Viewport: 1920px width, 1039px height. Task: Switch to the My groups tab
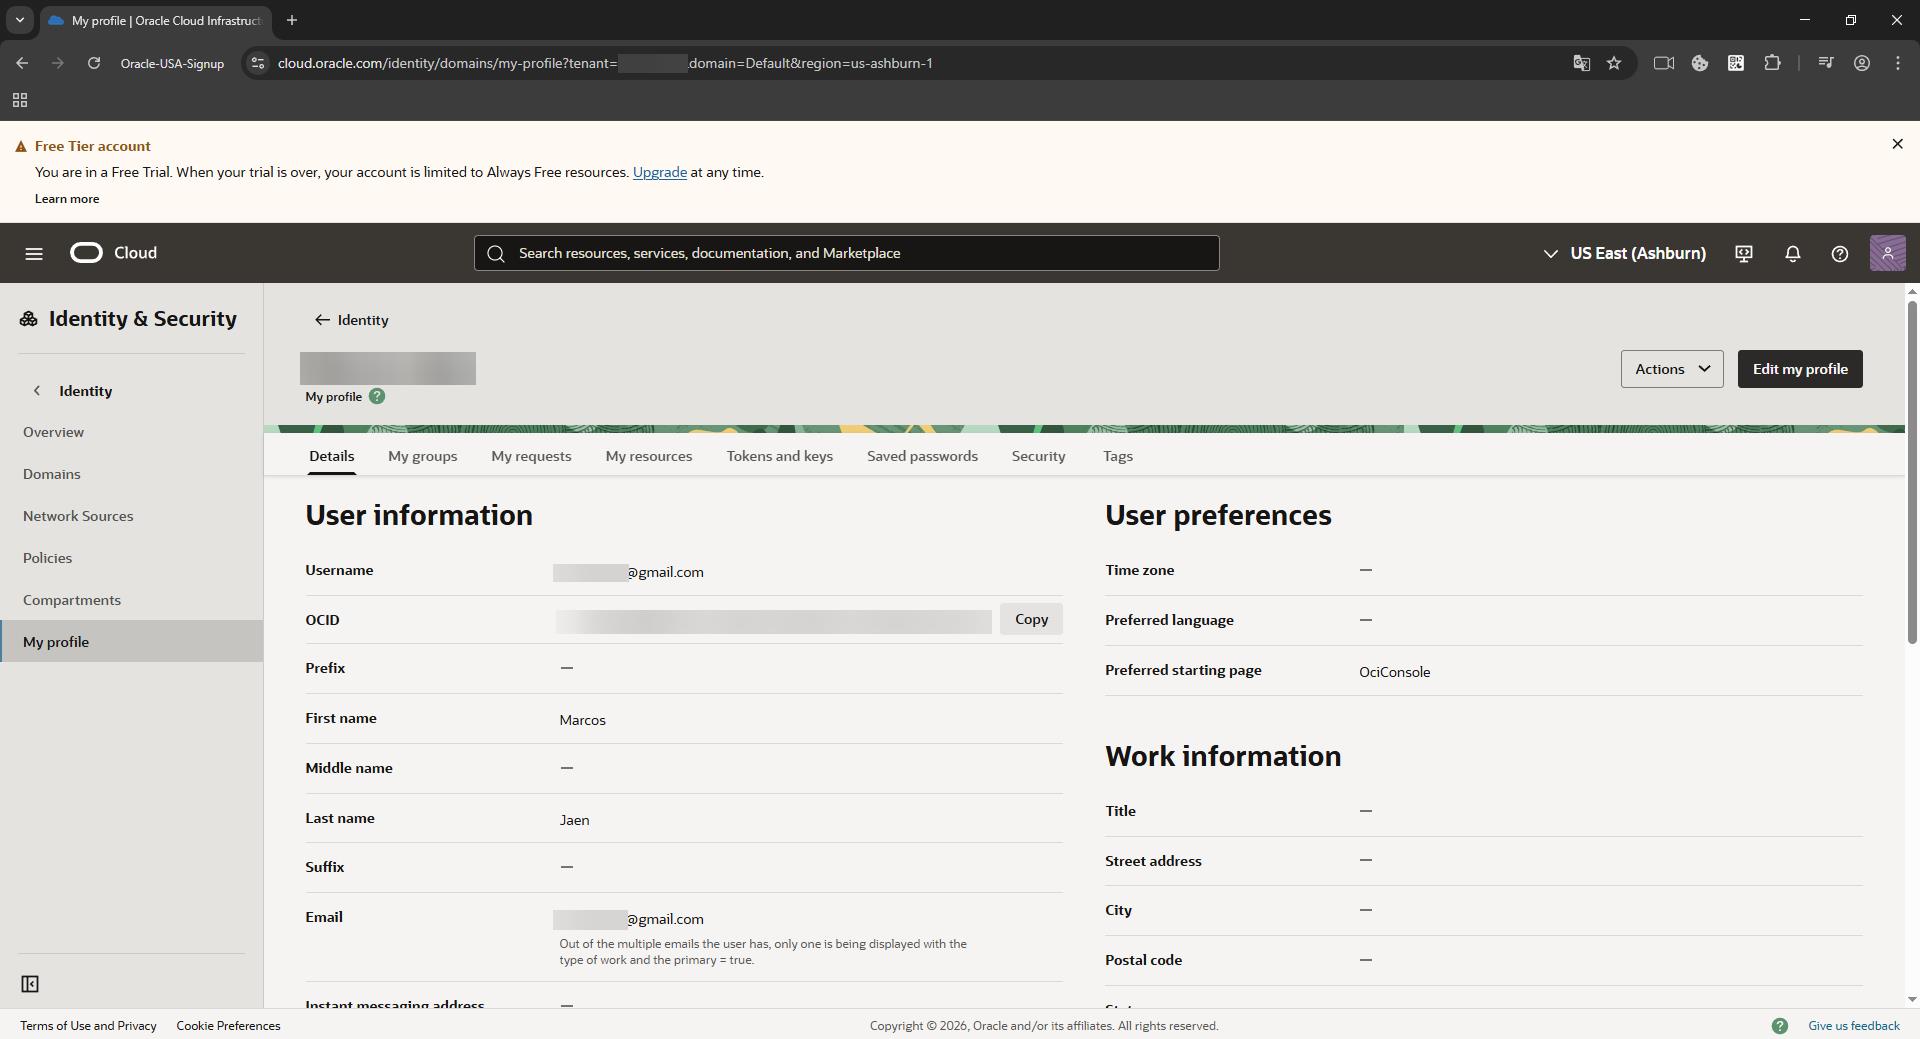pyautogui.click(x=422, y=456)
